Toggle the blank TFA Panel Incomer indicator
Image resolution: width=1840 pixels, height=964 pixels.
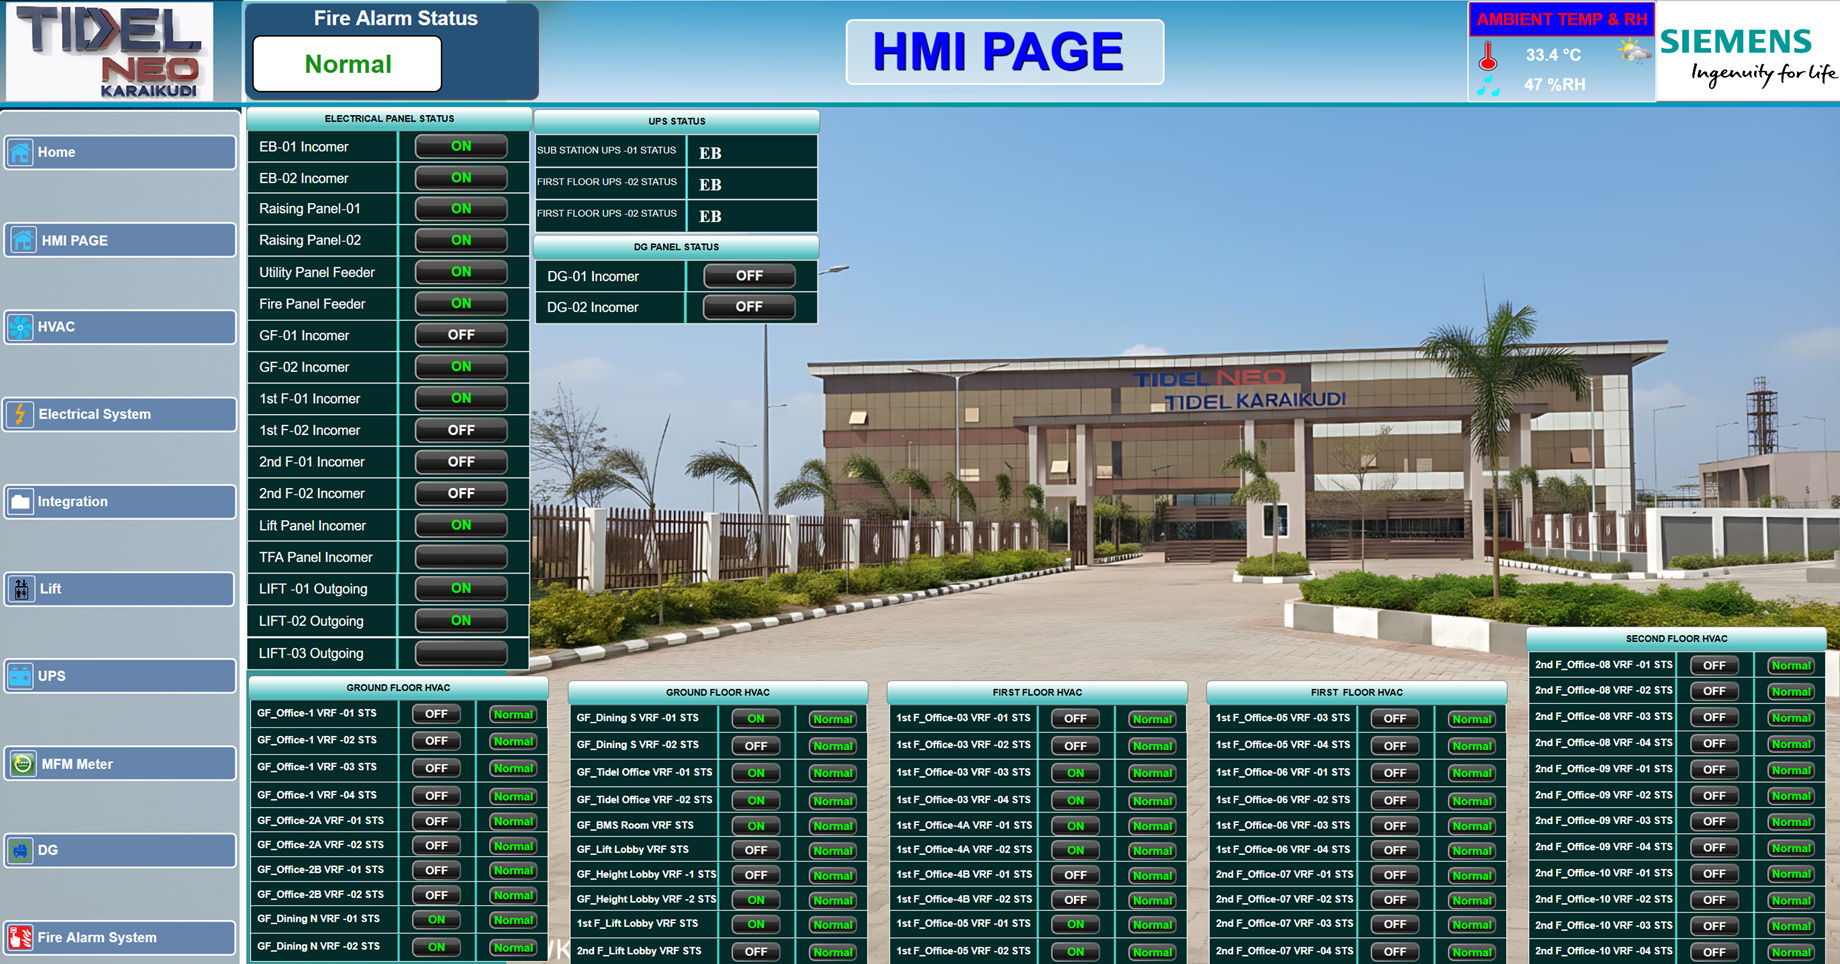461,557
